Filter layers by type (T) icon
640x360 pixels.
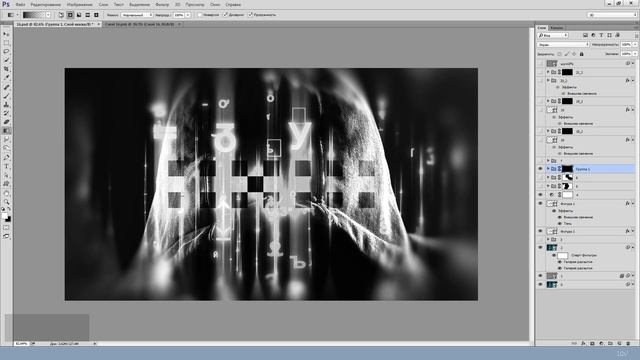601,36
